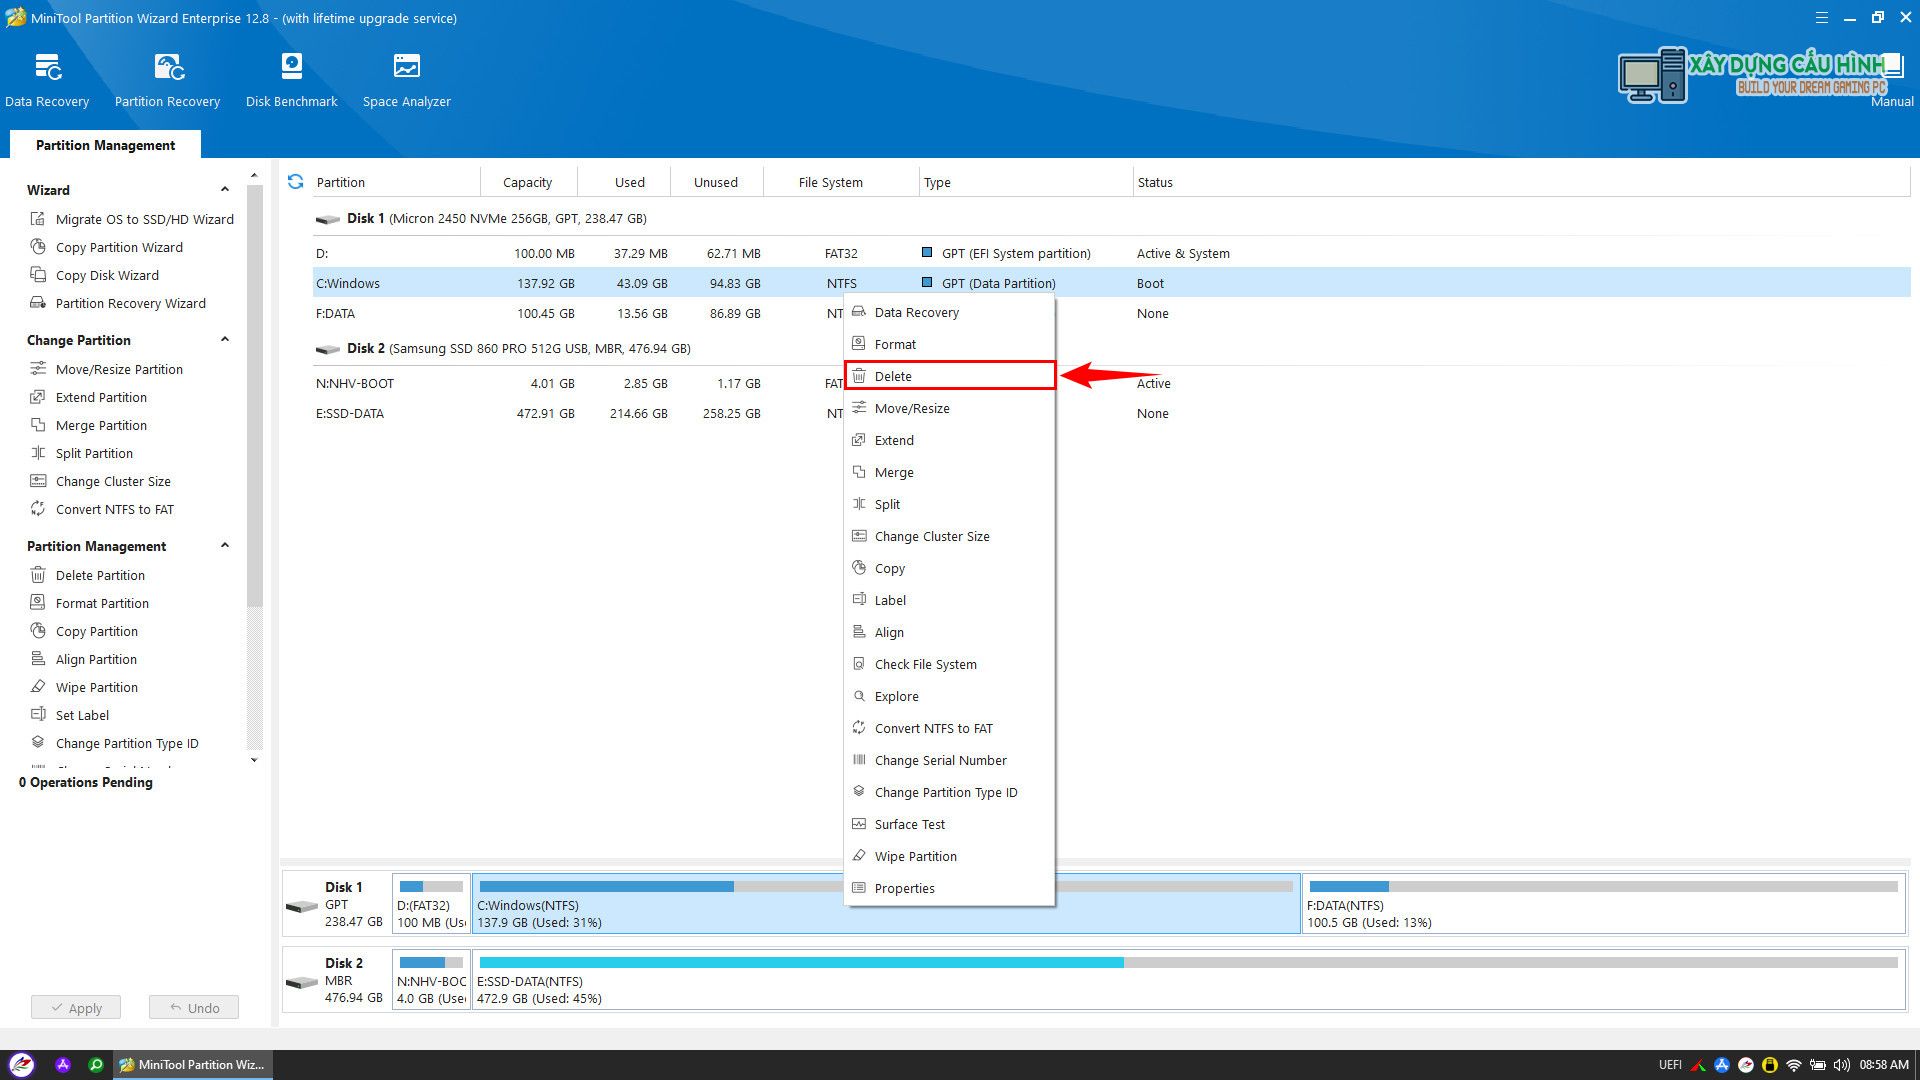This screenshot has height=1080, width=1920.
Task: Click the Apply button
Action: [76, 1008]
